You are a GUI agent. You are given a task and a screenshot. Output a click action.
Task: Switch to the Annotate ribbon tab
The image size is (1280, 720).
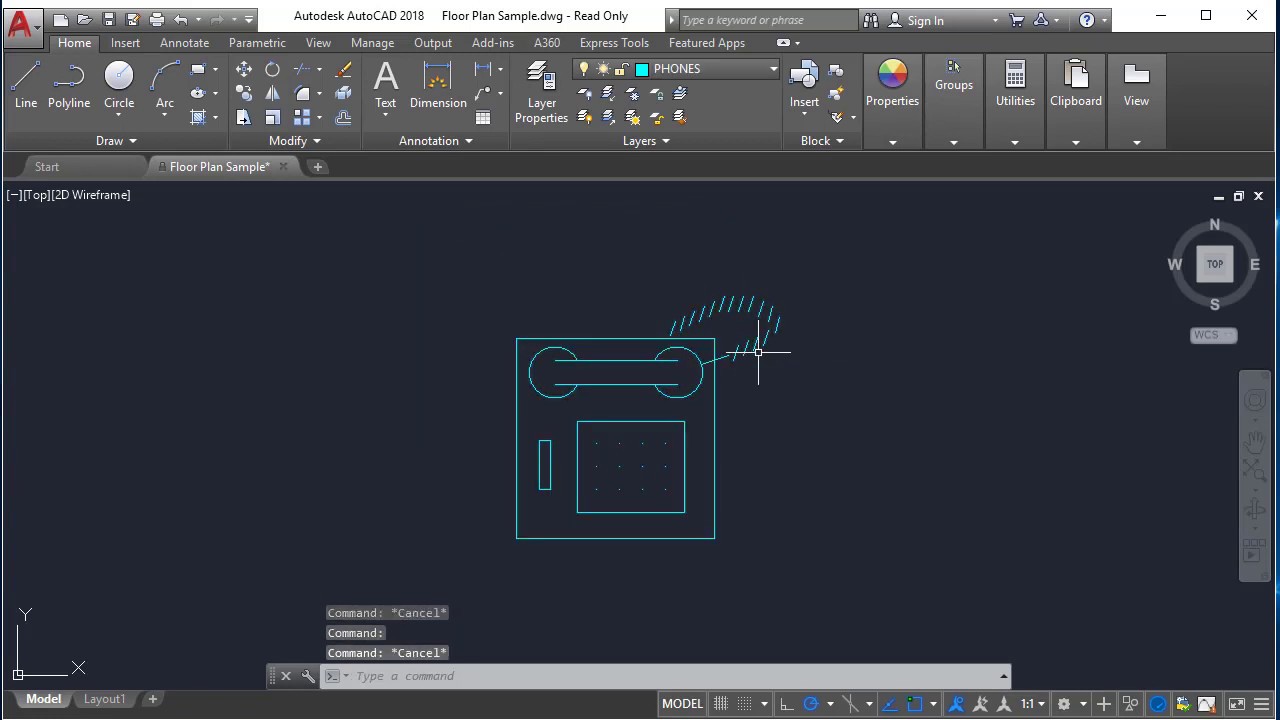click(184, 43)
